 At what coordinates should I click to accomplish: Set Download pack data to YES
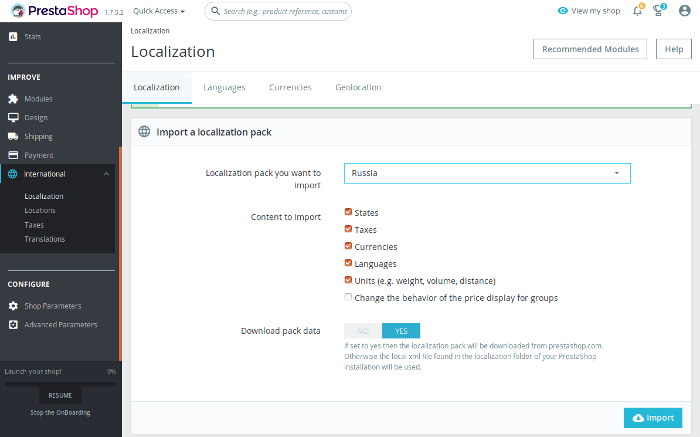401,331
